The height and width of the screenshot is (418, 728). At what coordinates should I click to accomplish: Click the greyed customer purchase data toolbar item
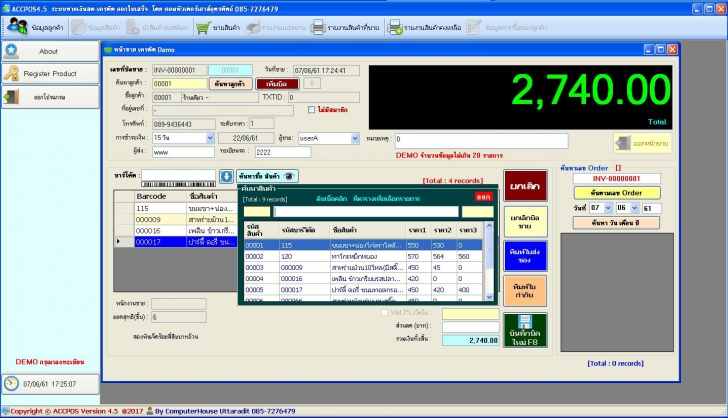(507, 27)
